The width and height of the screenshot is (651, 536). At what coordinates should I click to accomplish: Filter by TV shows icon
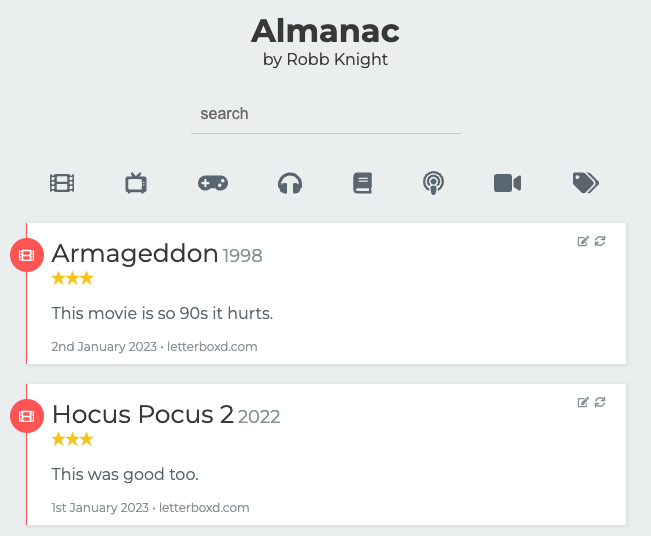pyautogui.click(x=136, y=183)
